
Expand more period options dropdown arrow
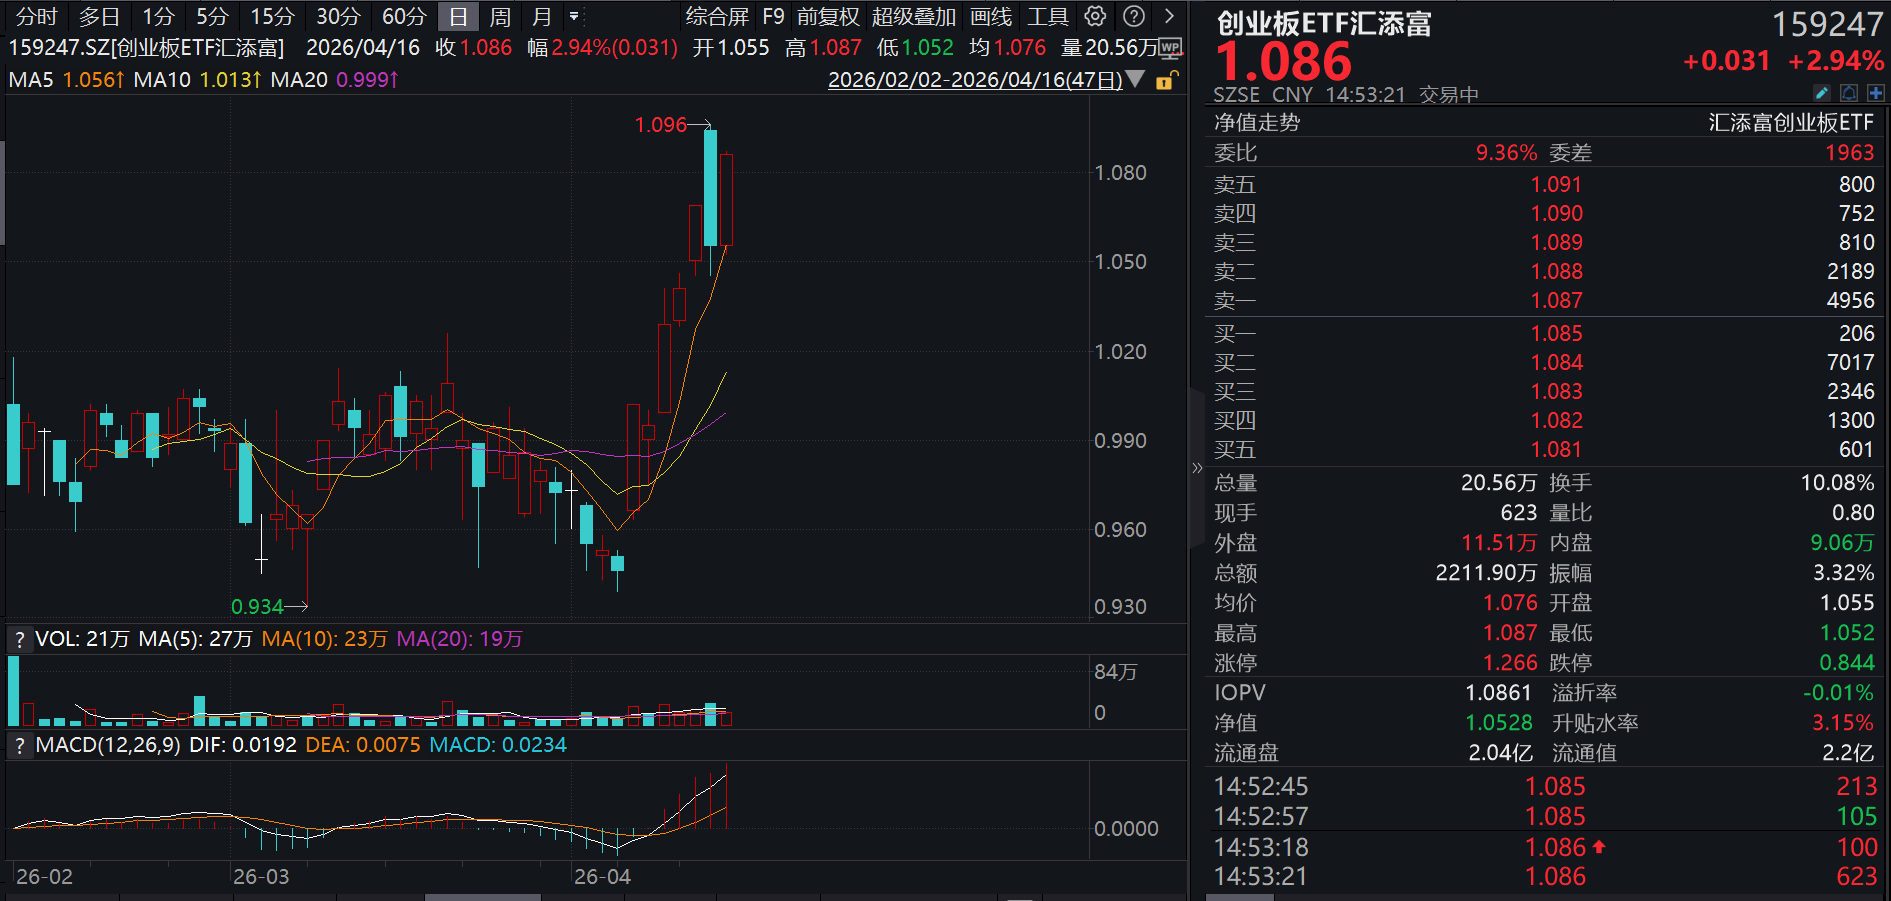(x=574, y=17)
